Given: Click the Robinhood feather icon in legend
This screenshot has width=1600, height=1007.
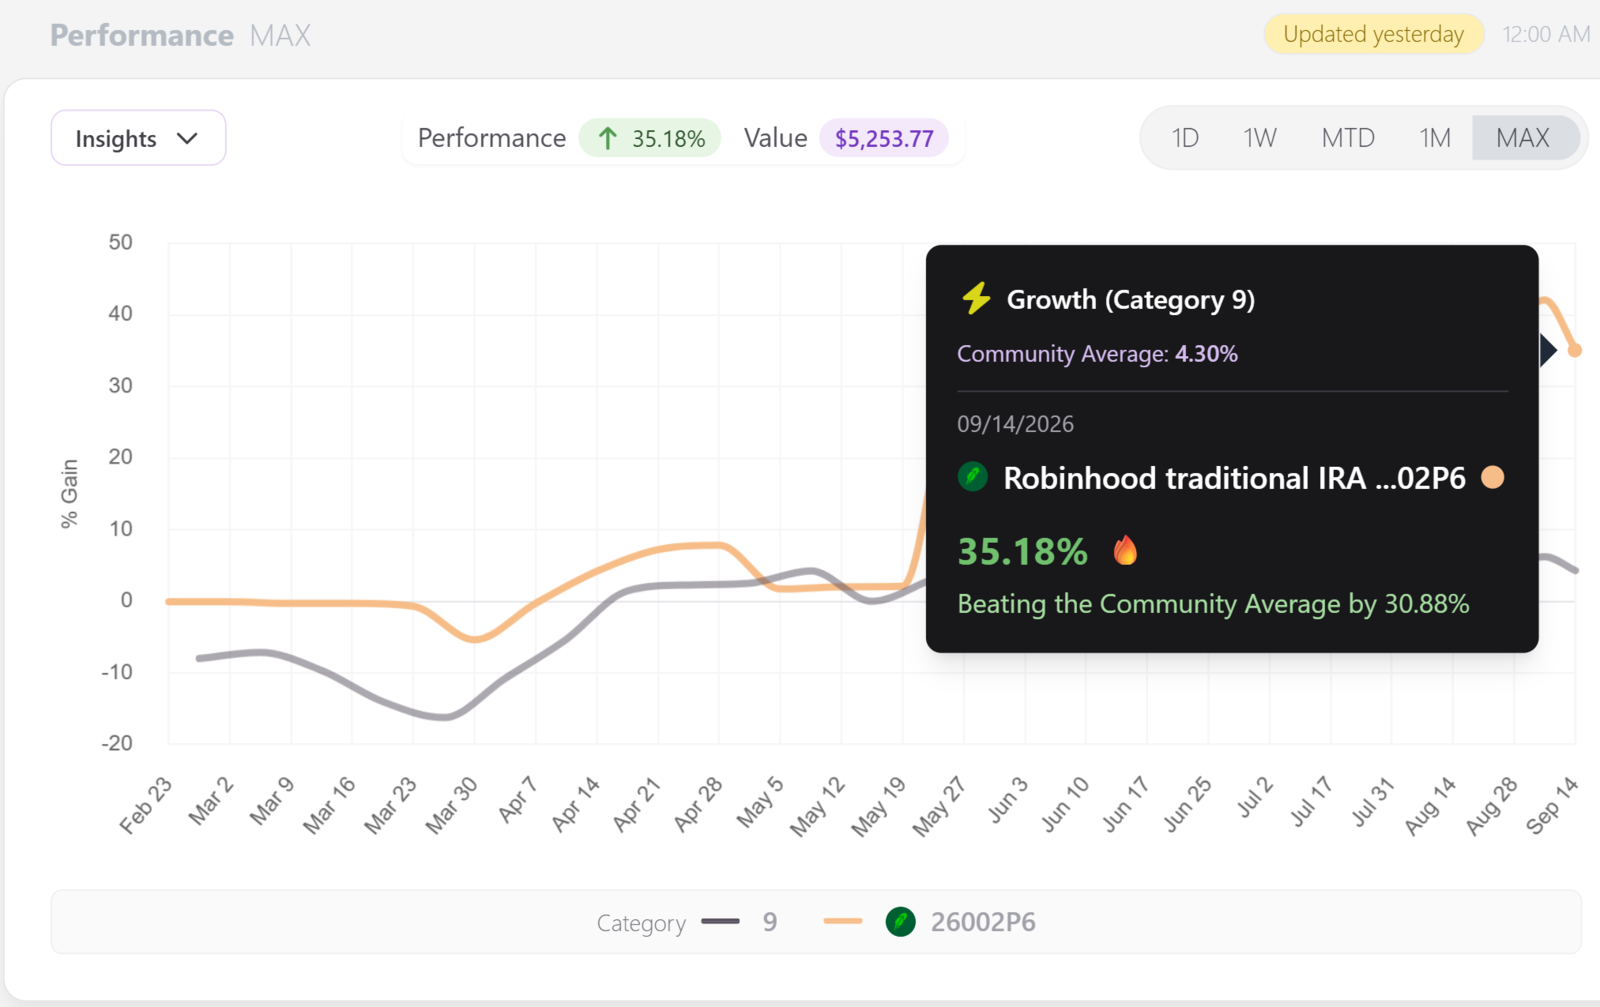Looking at the screenshot, I should (x=900, y=922).
